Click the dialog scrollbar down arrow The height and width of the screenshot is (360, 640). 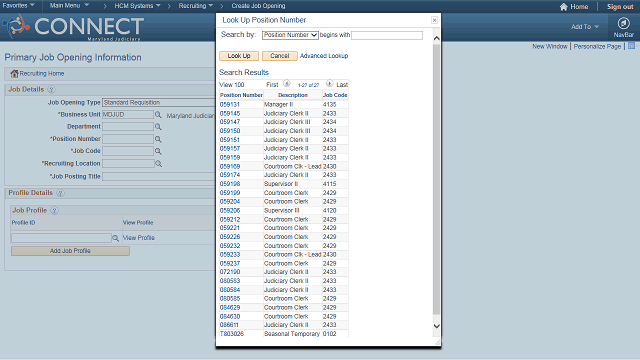coord(436,326)
